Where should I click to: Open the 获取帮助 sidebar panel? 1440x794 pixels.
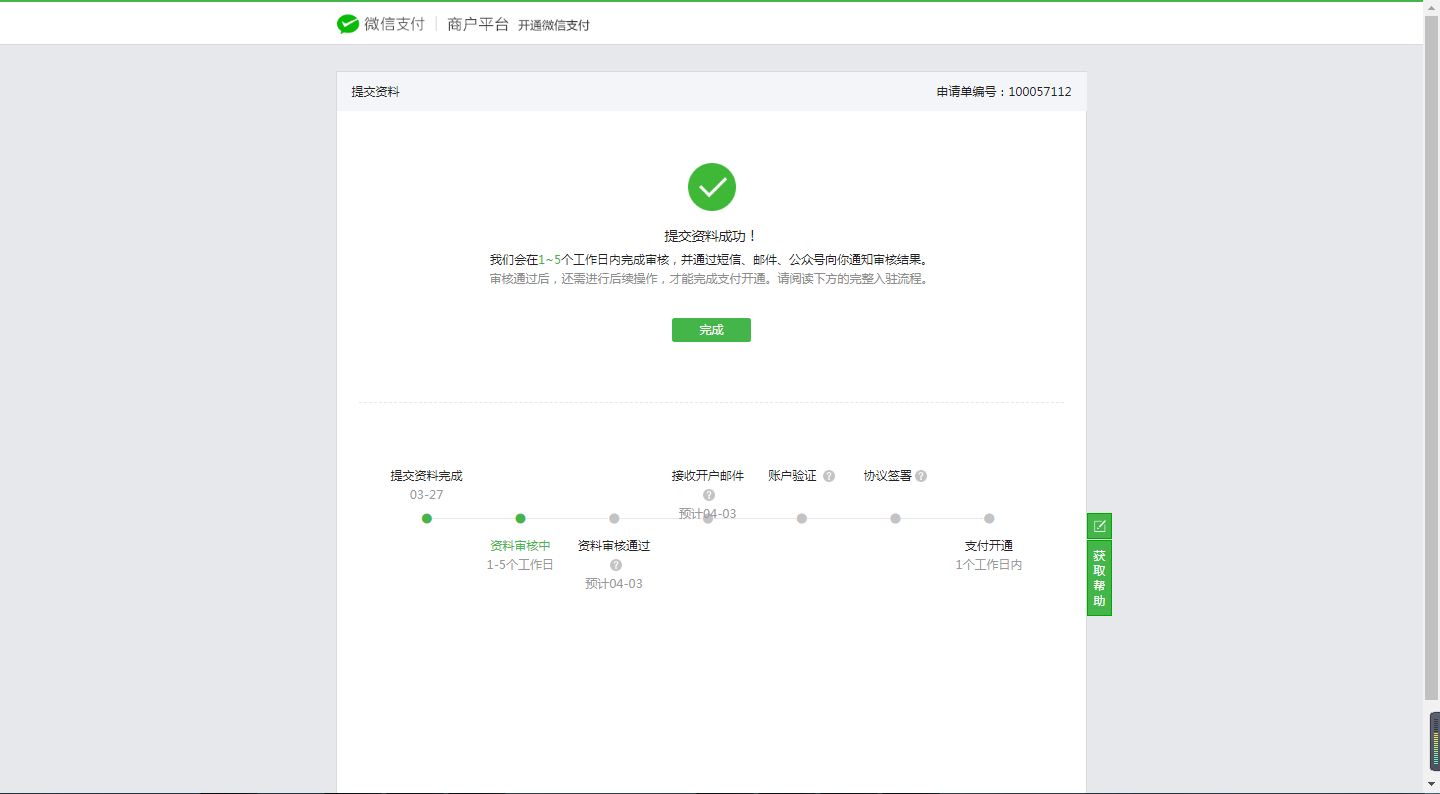tap(1099, 574)
